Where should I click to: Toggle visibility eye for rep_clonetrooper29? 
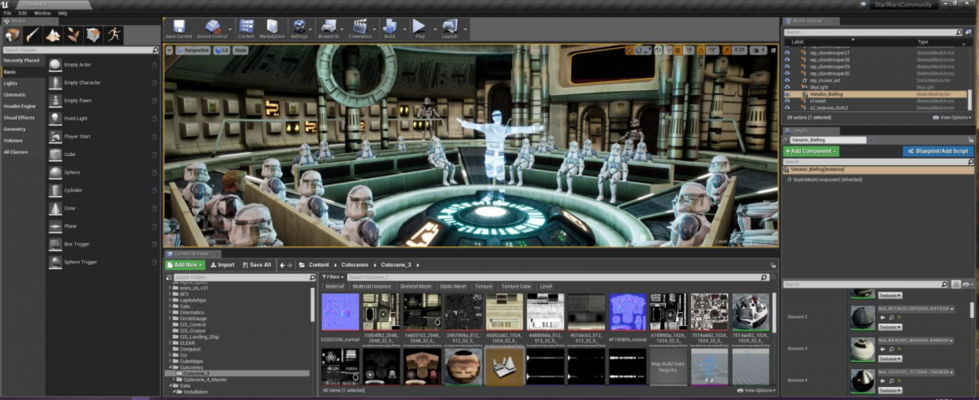pos(787,67)
